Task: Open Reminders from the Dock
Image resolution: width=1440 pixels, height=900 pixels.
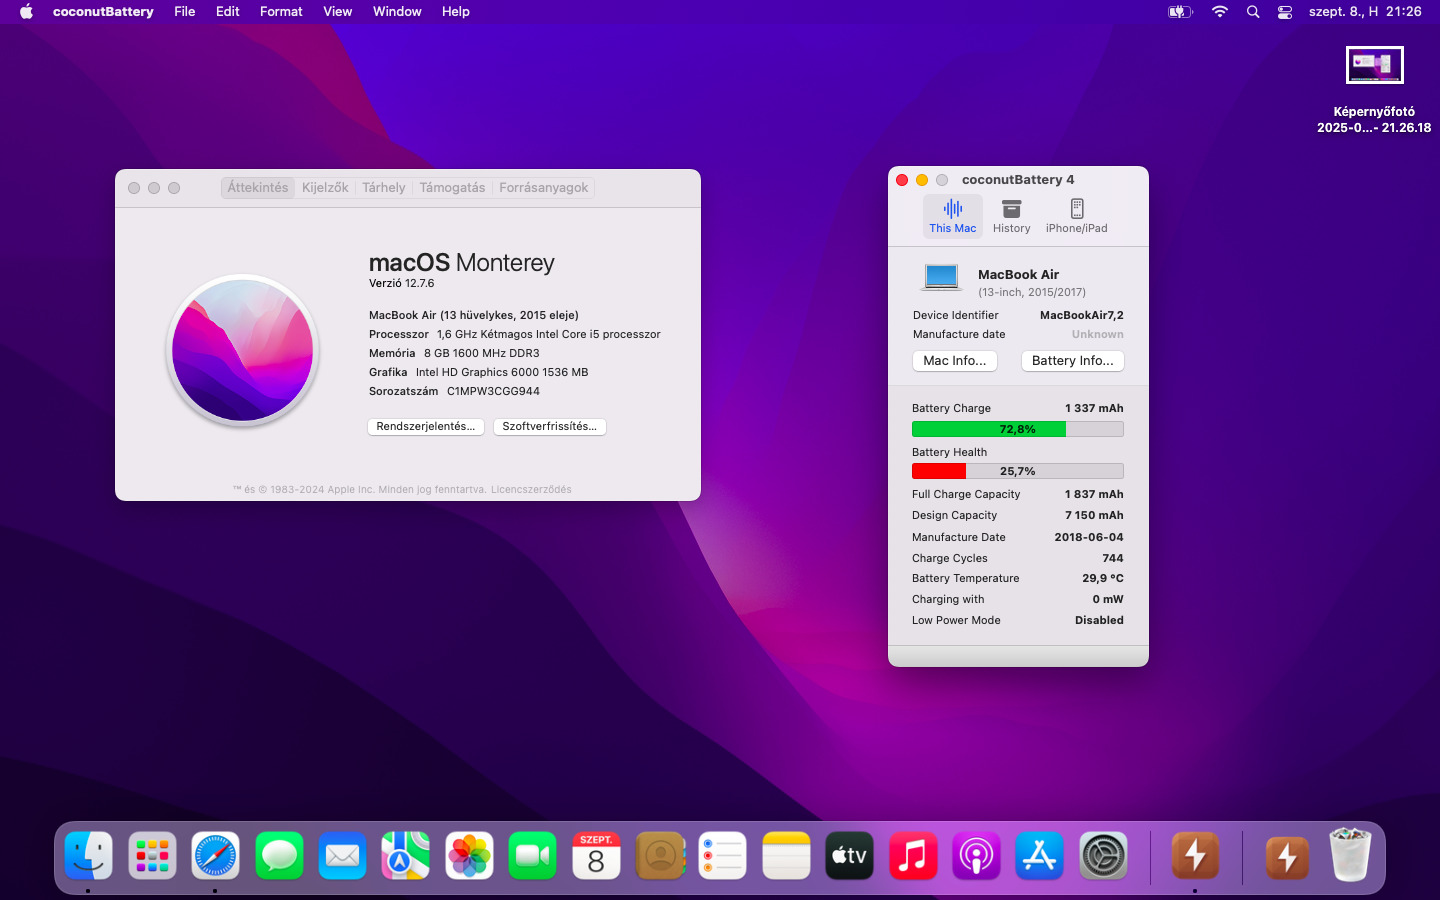Action: (x=723, y=856)
